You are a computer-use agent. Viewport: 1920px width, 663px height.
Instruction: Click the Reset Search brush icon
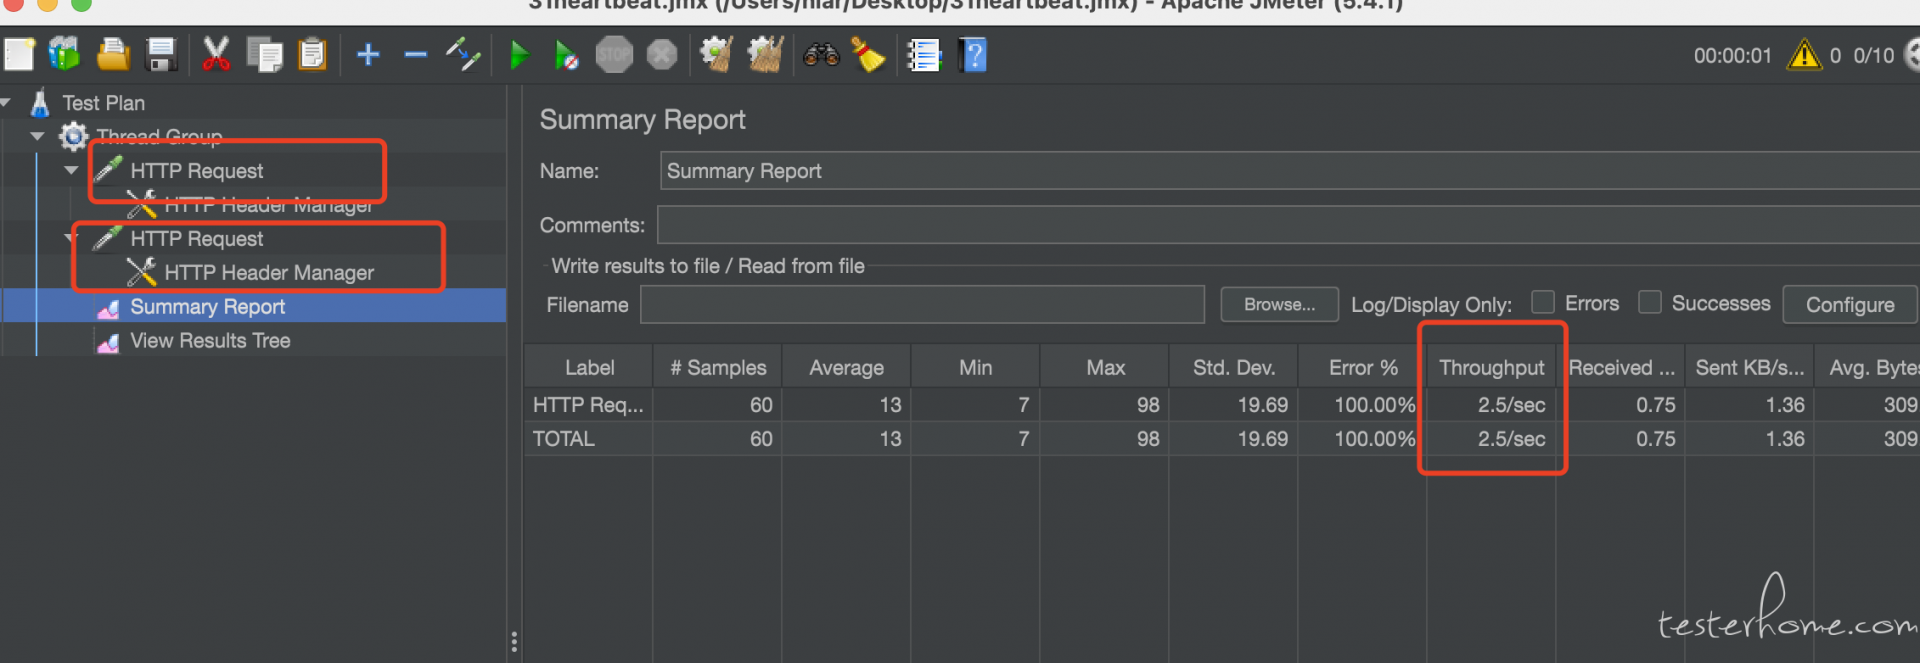(x=868, y=55)
